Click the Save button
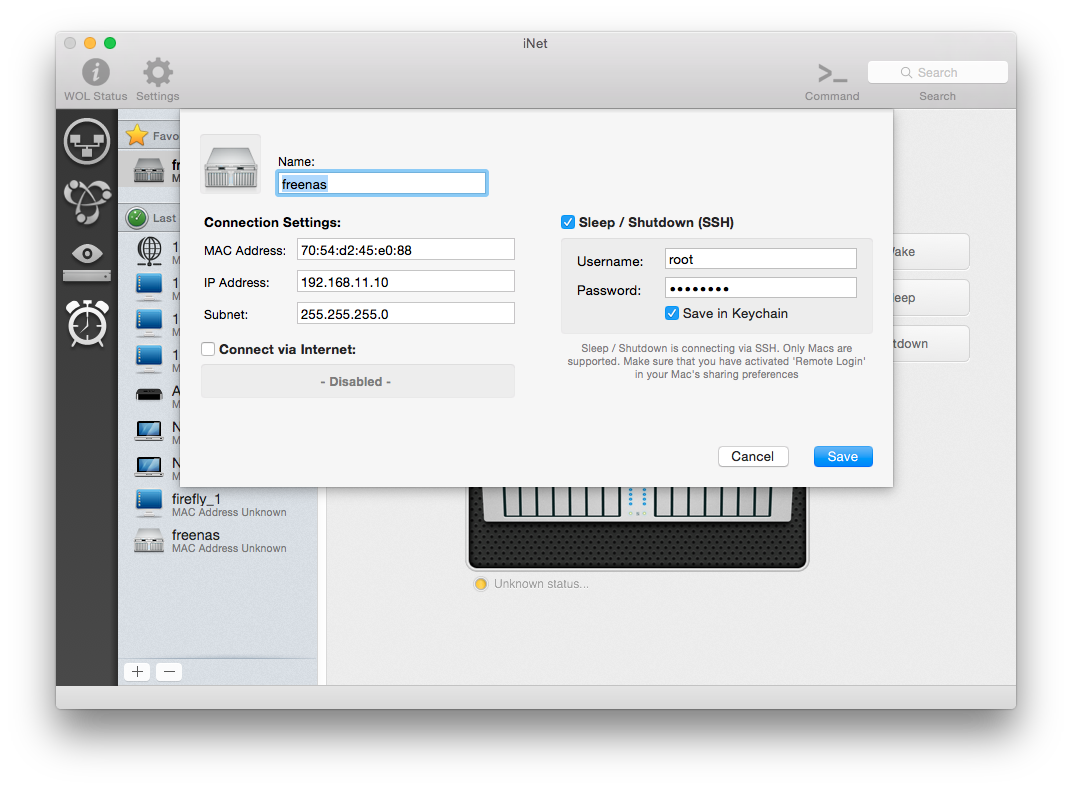 842,456
